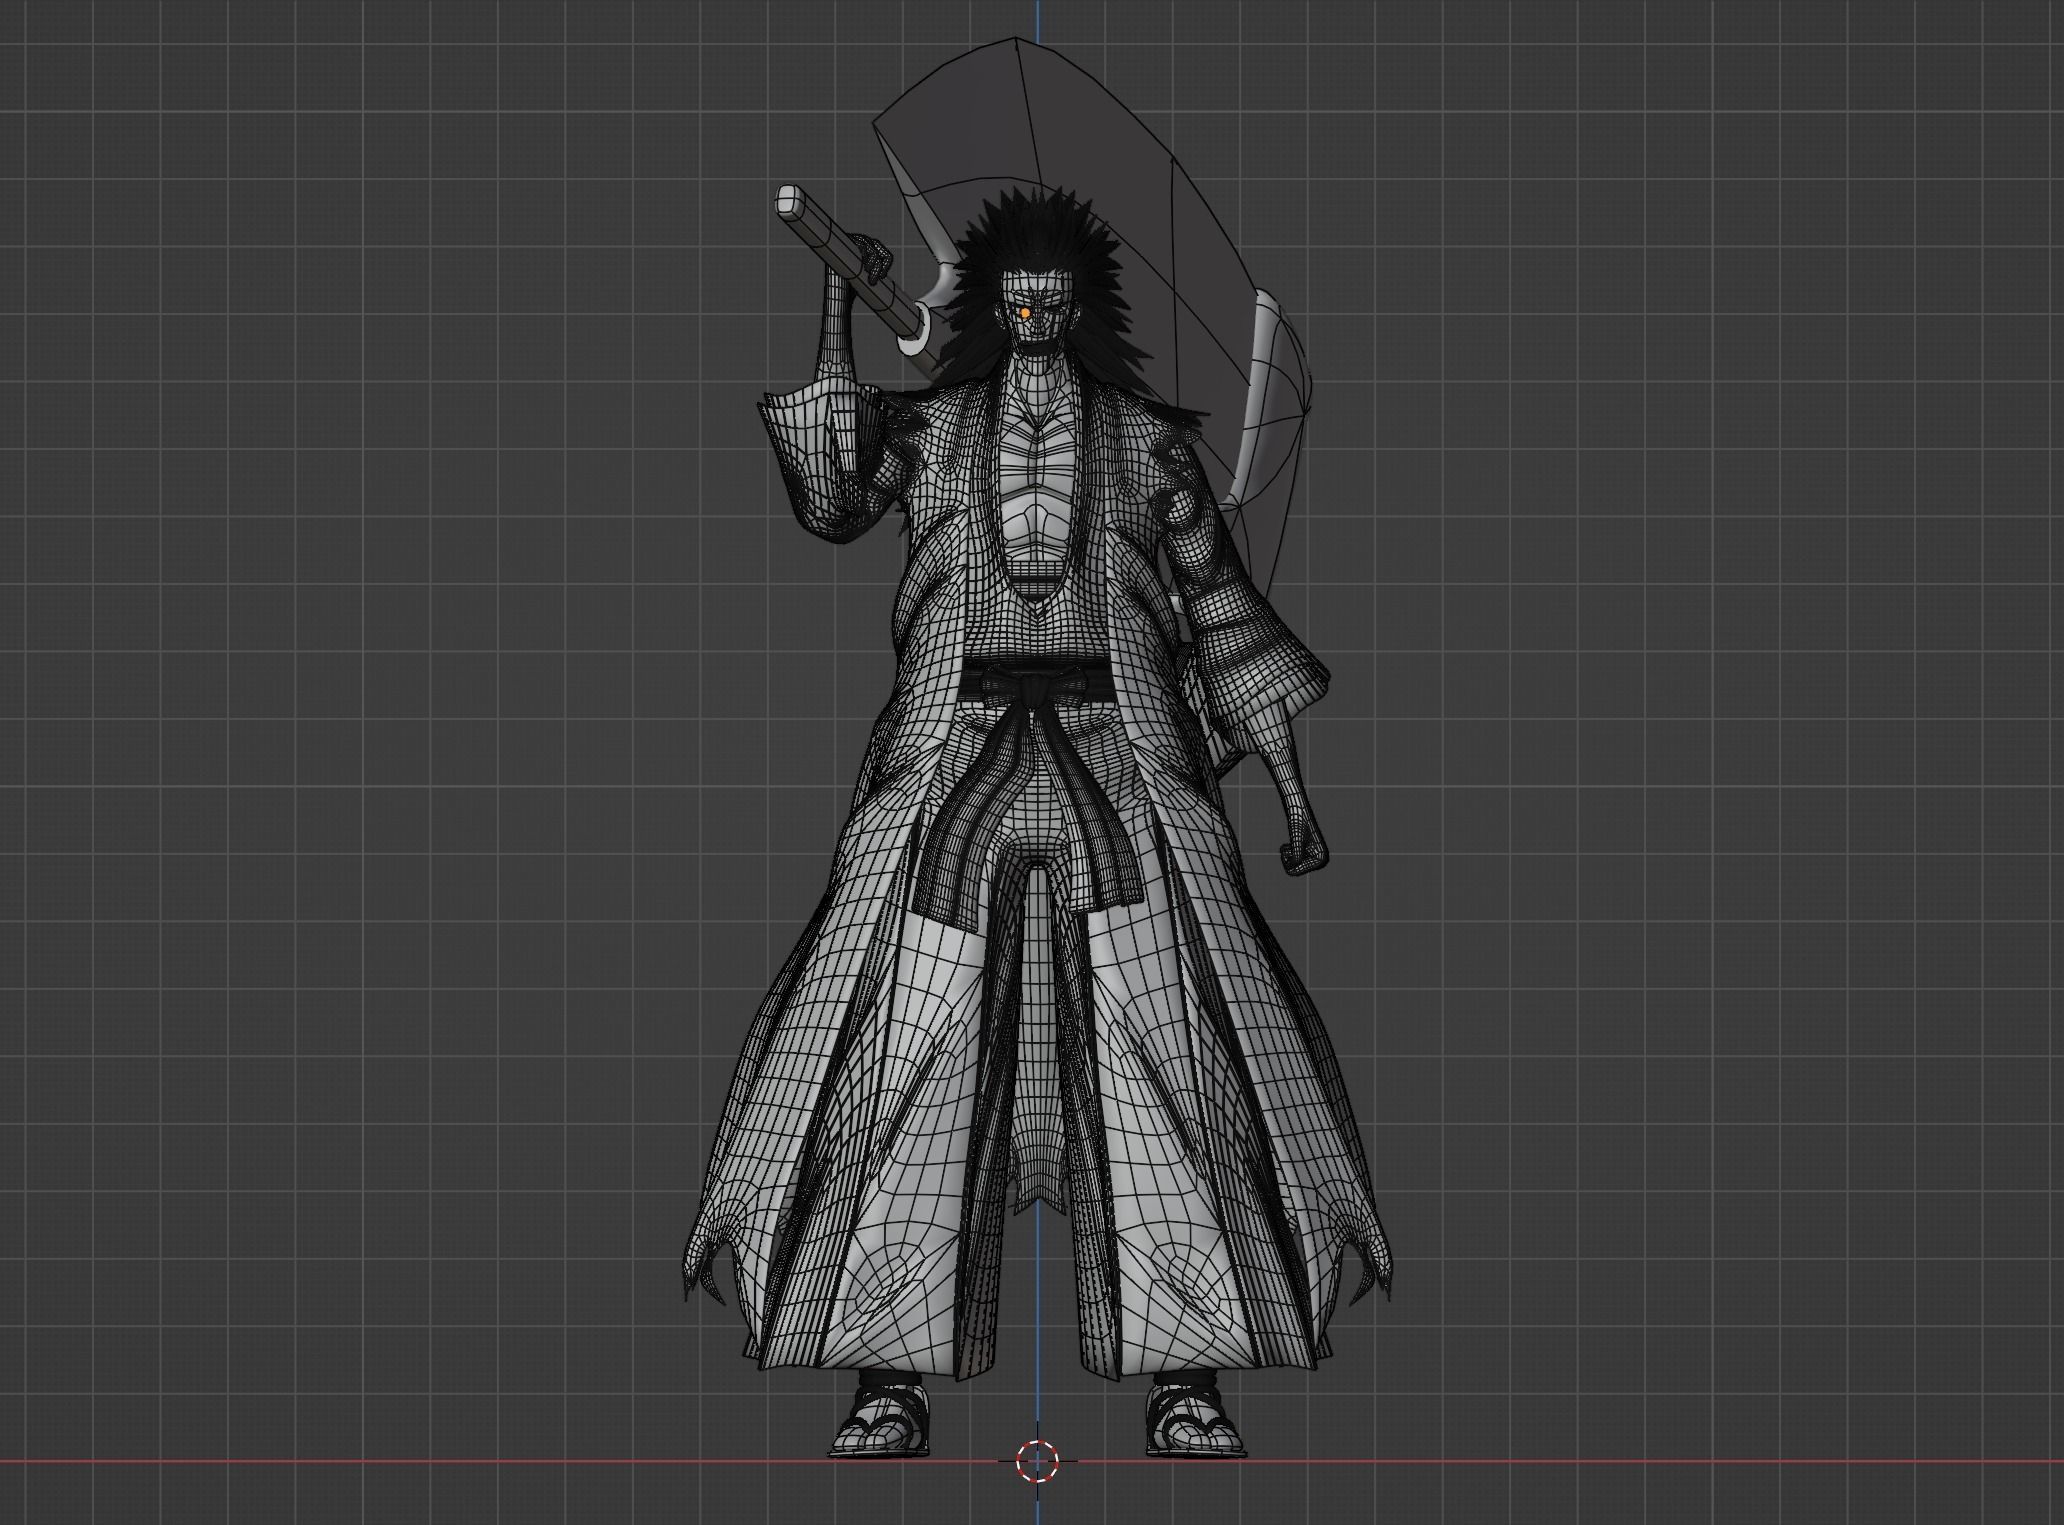
Task: Click the blue Z axis line at top
Action: 1037,20
